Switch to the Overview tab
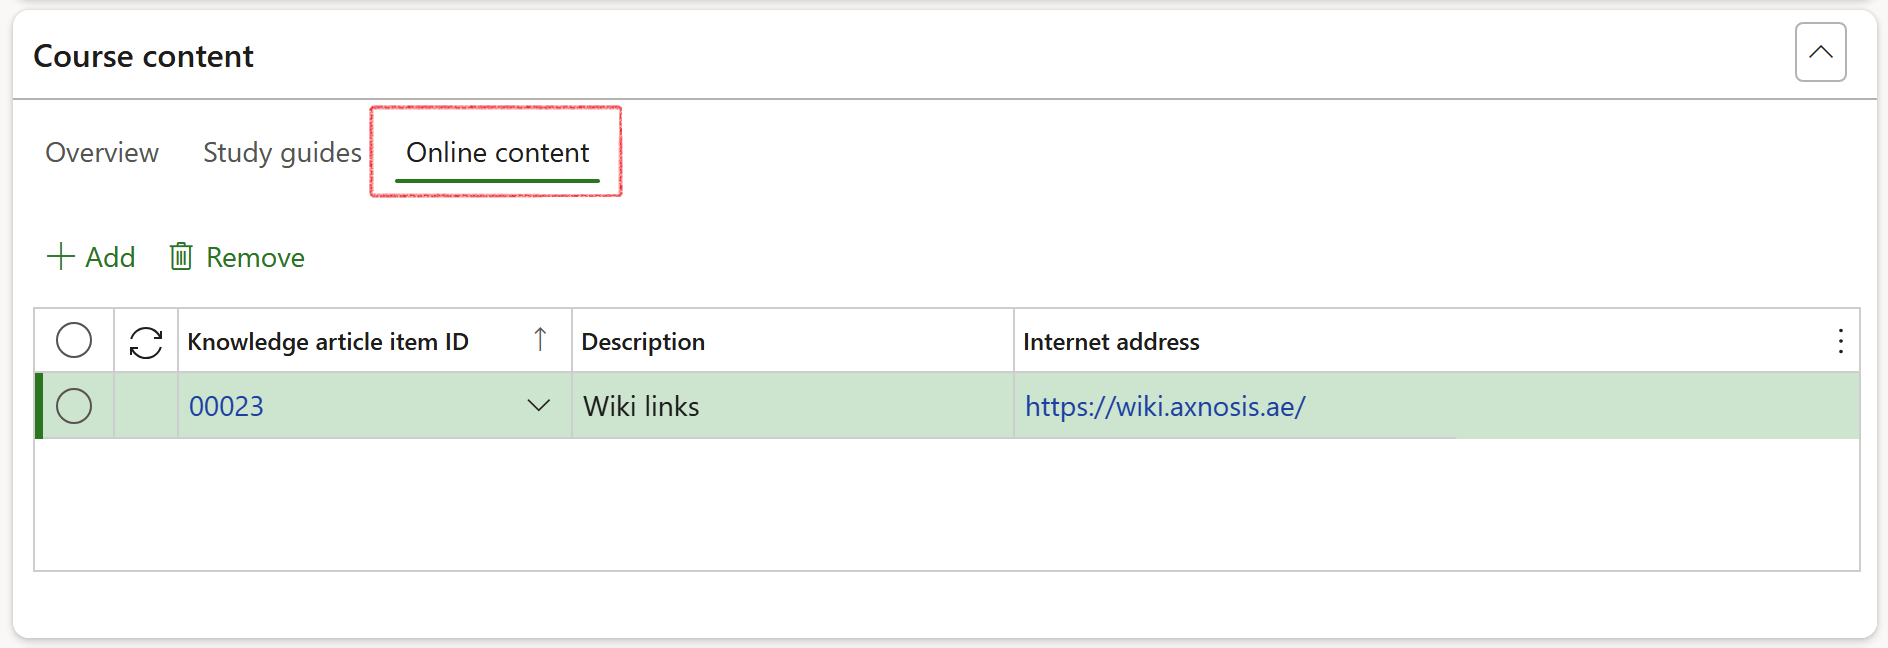This screenshot has width=1888, height=648. [102, 153]
